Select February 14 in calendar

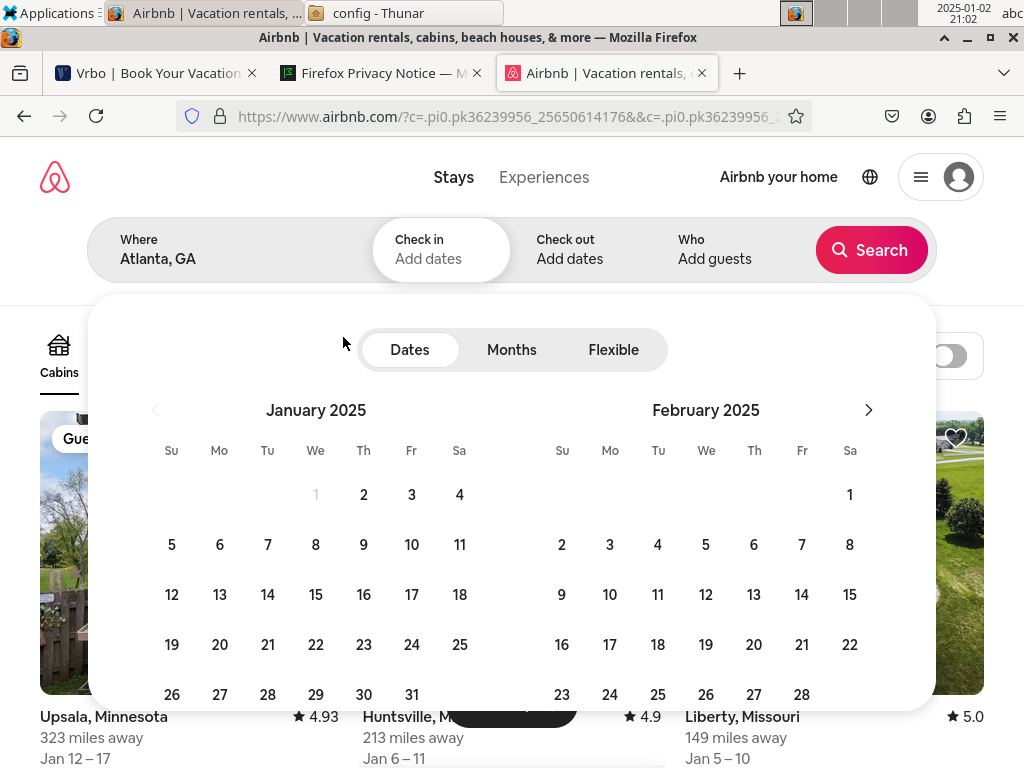801,595
